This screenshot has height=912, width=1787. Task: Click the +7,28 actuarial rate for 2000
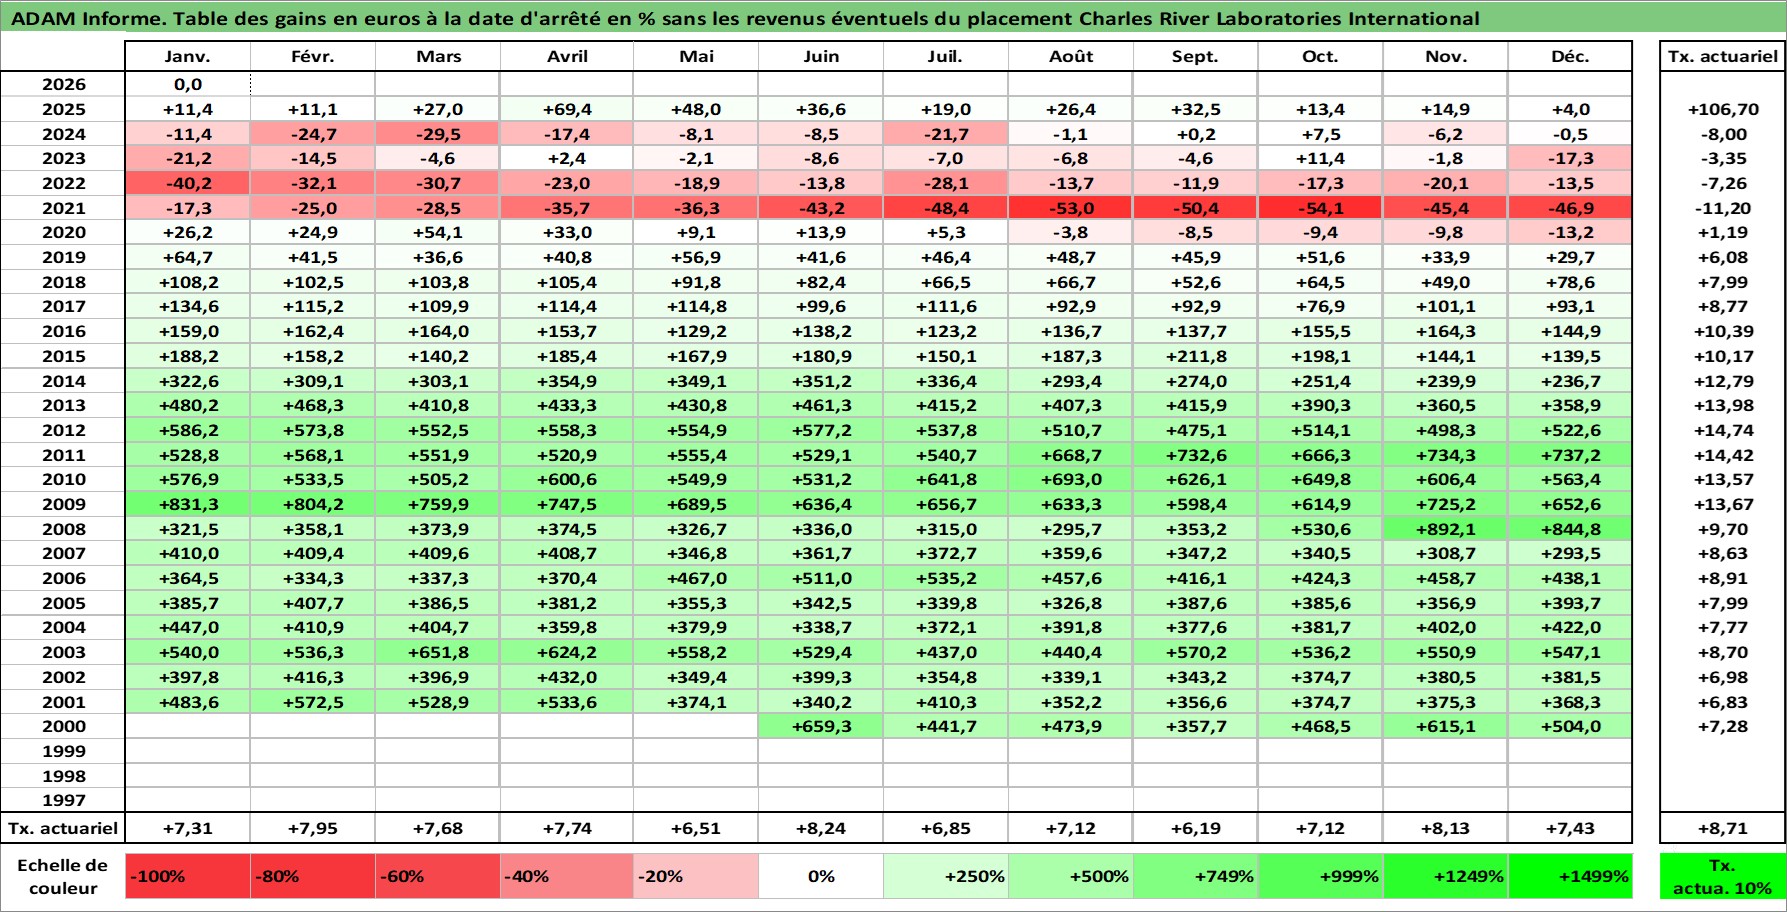click(1723, 726)
